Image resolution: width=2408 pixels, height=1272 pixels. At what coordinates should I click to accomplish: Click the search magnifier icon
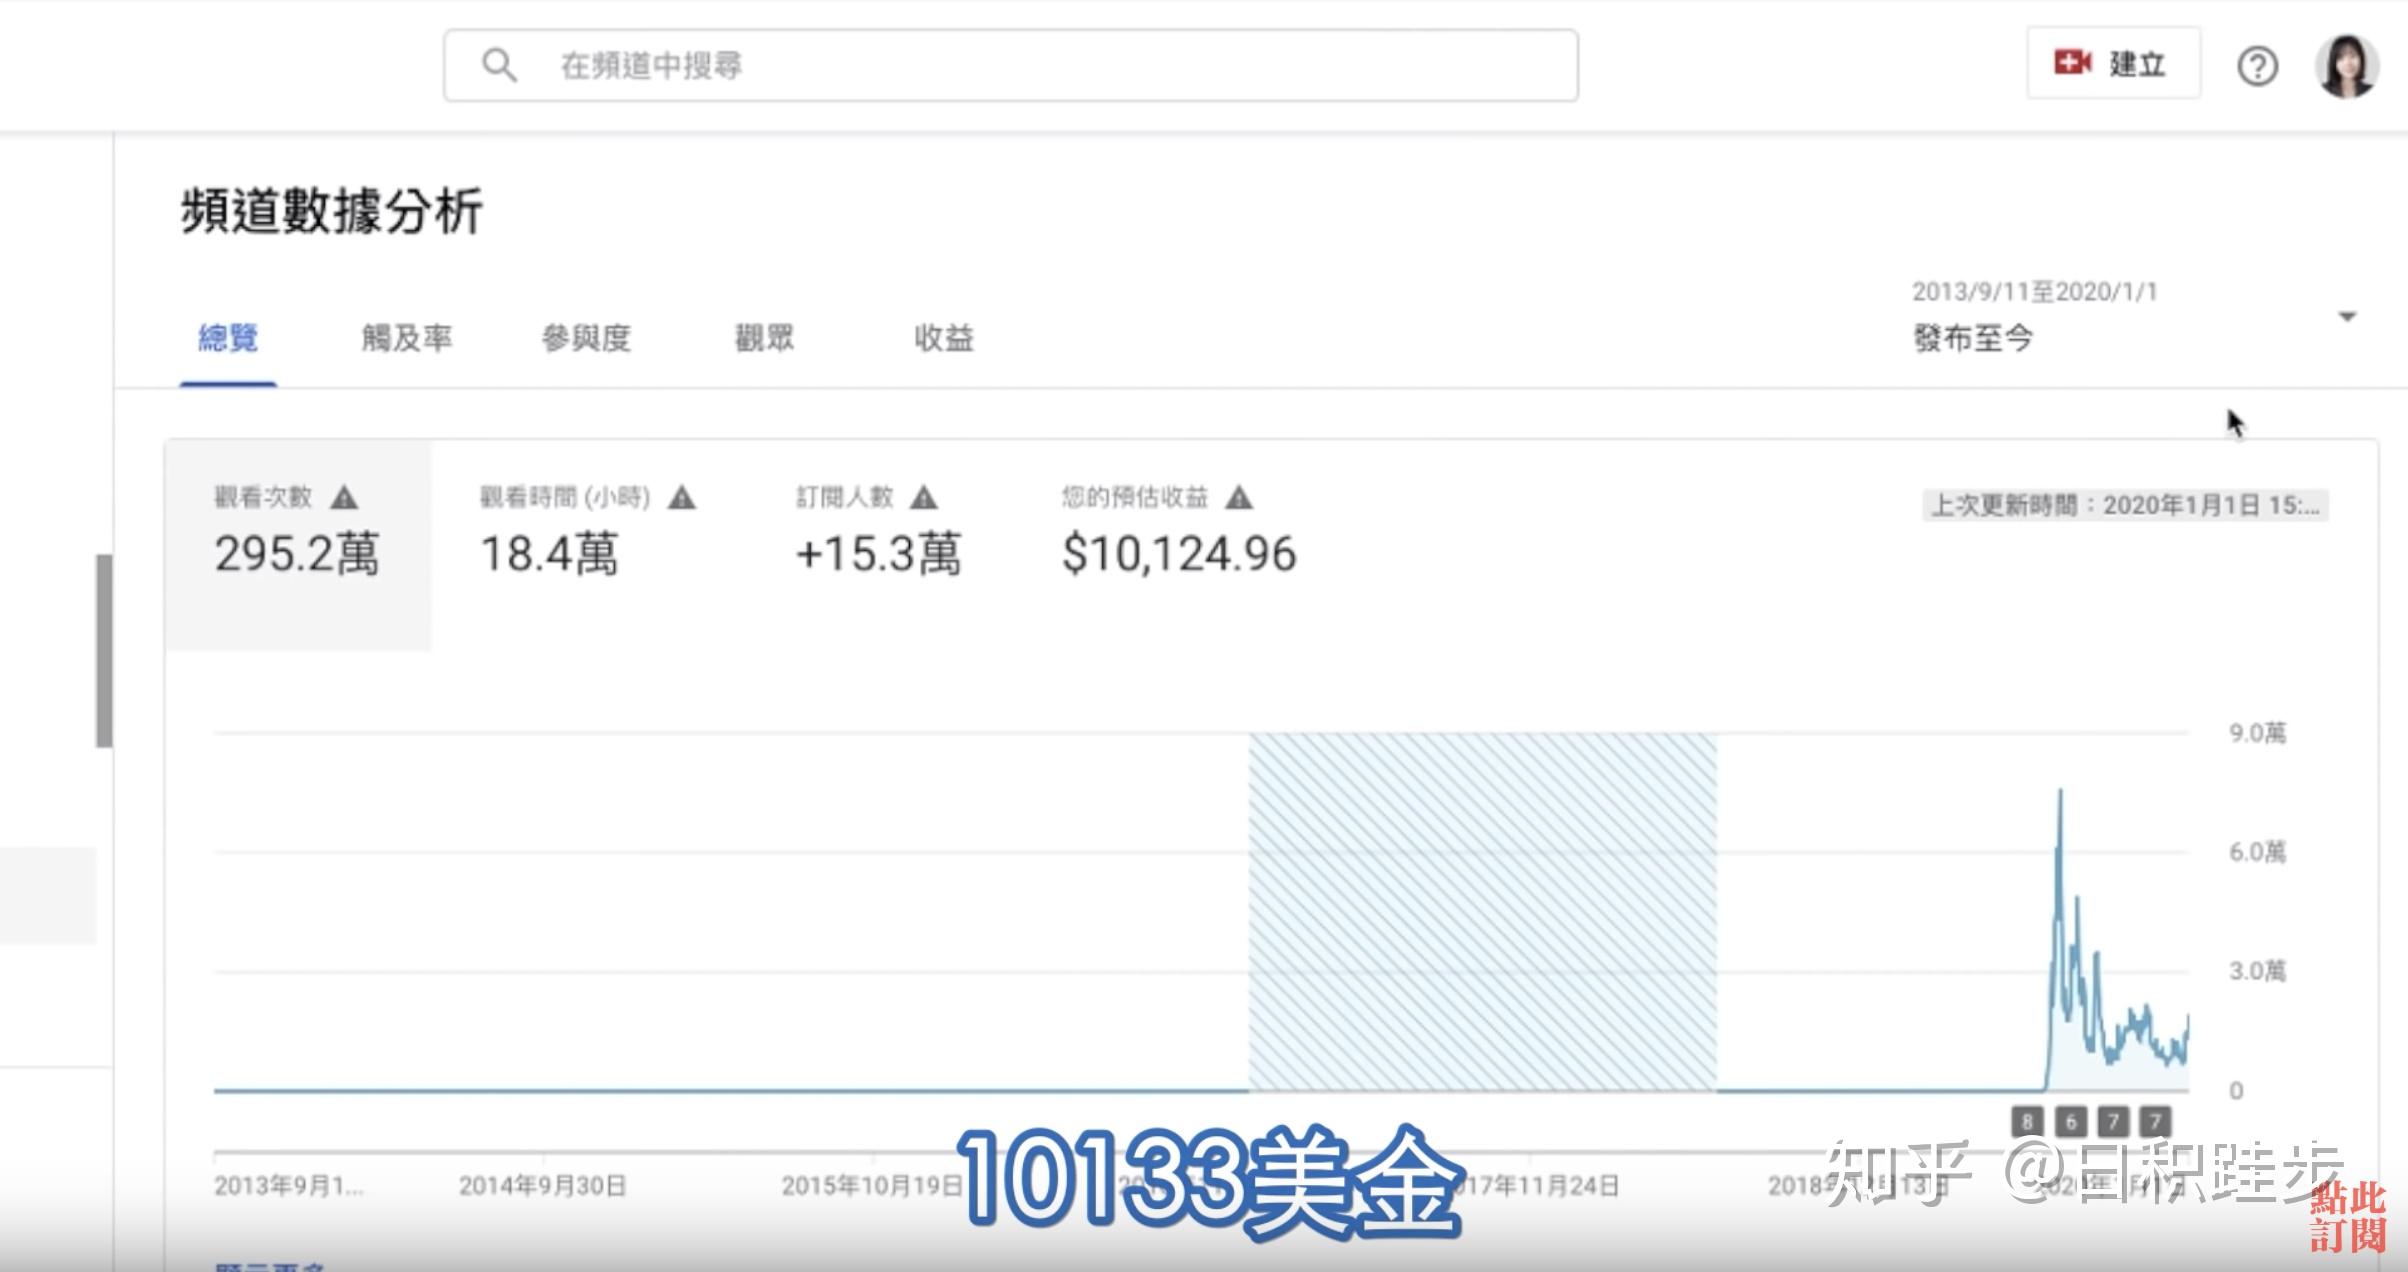[498, 66]
